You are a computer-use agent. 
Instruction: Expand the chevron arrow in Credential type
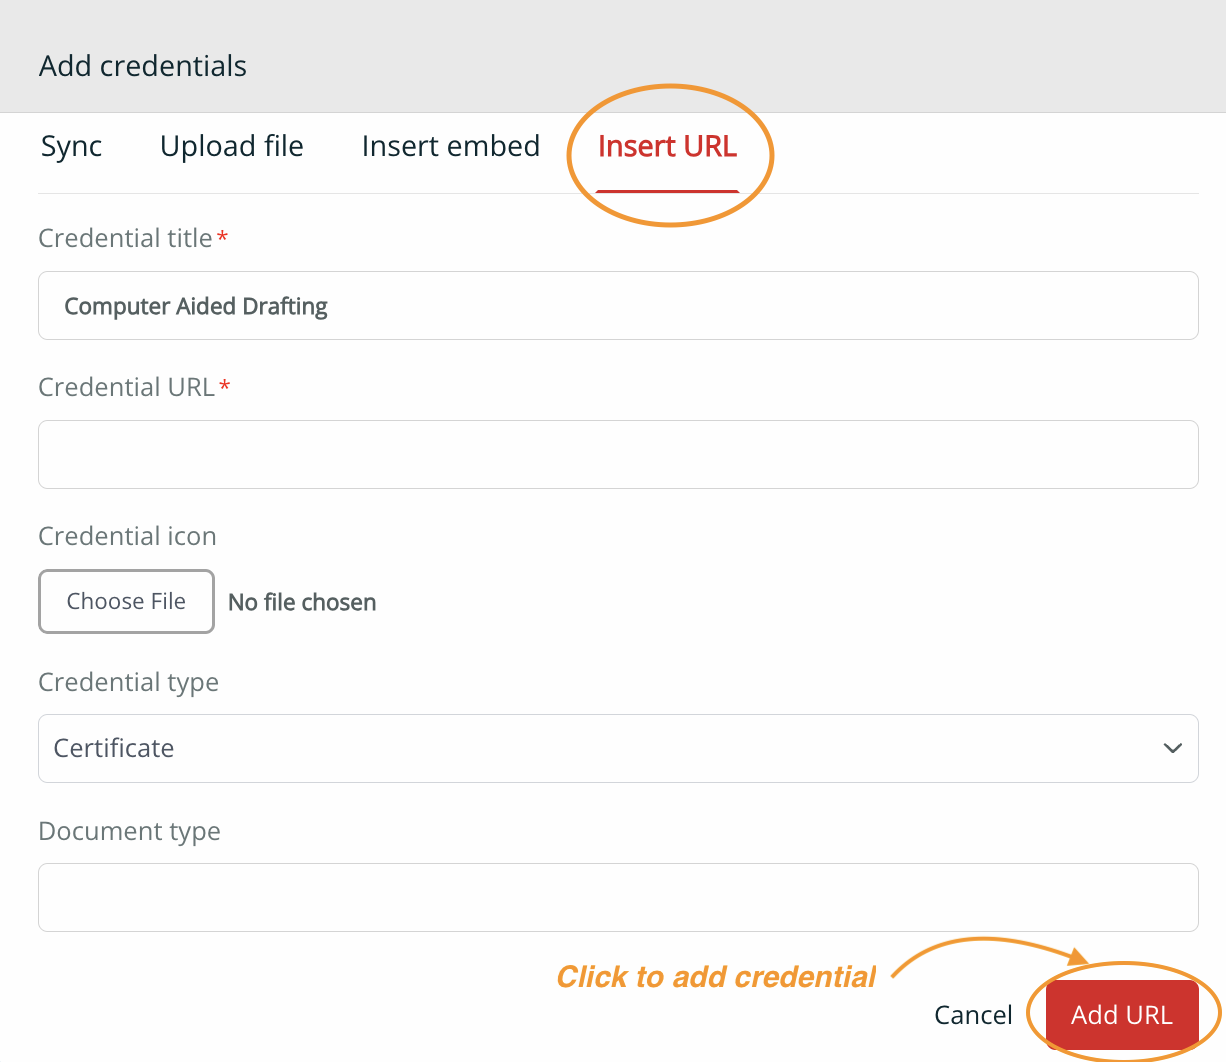click(x=1173, y=748)
